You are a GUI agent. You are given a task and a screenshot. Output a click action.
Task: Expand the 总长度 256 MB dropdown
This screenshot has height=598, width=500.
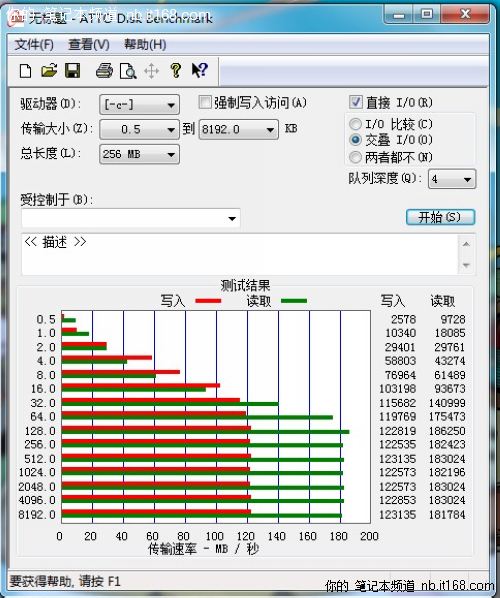pyautogui.click(x=140, y=154)
